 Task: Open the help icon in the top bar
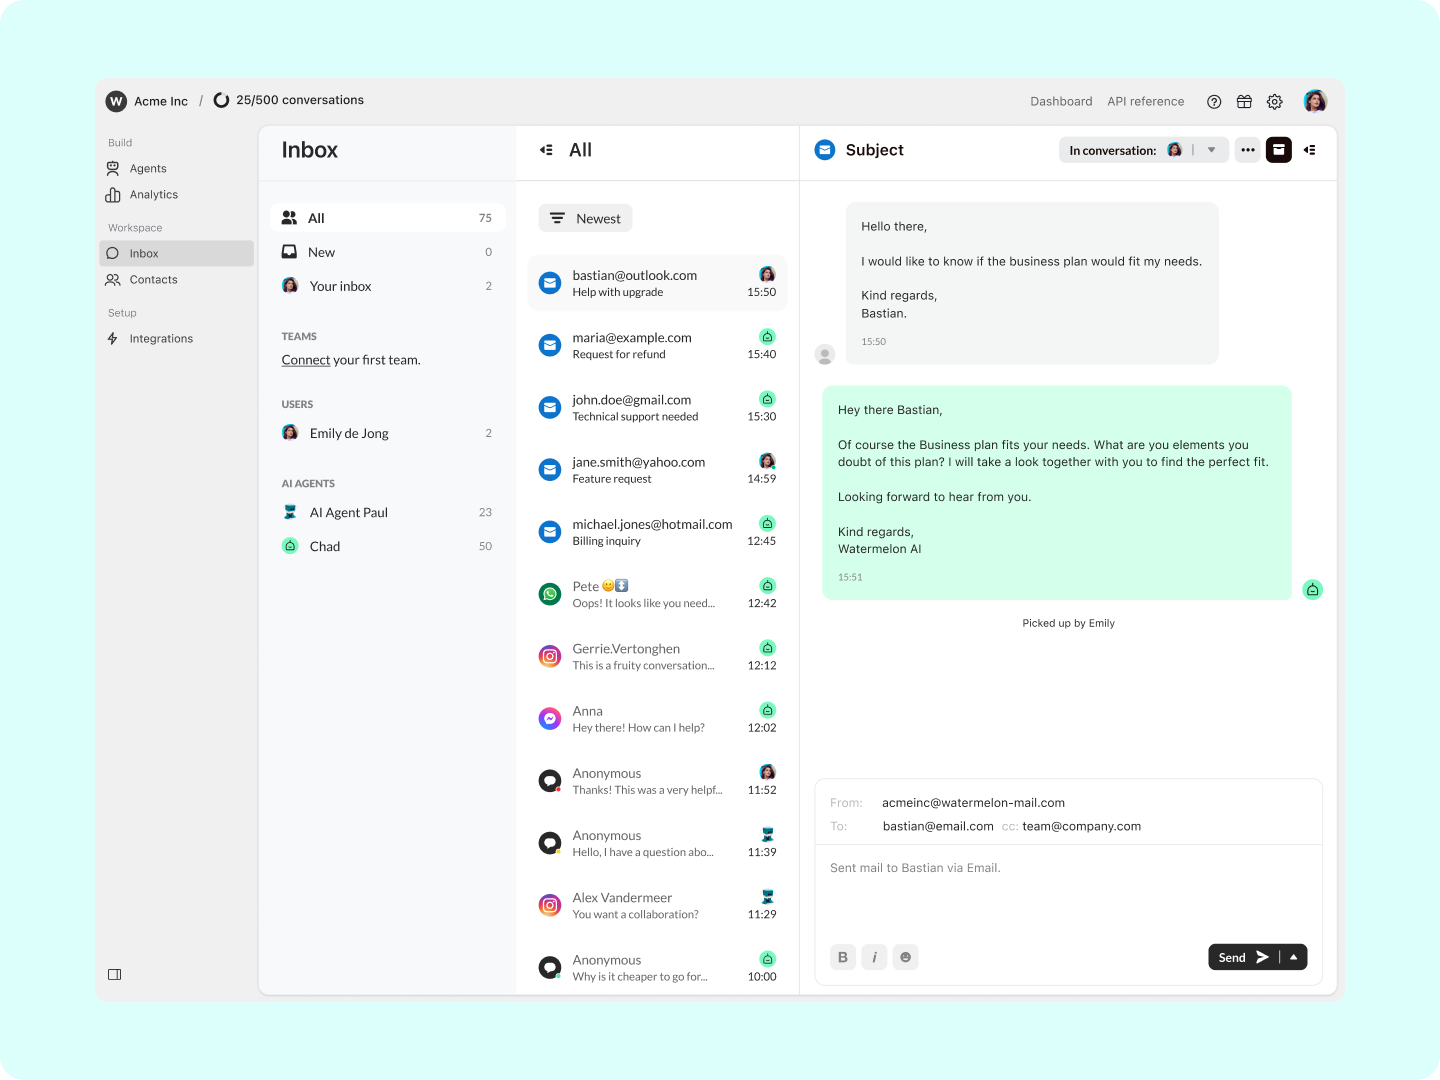(1214, 101)
